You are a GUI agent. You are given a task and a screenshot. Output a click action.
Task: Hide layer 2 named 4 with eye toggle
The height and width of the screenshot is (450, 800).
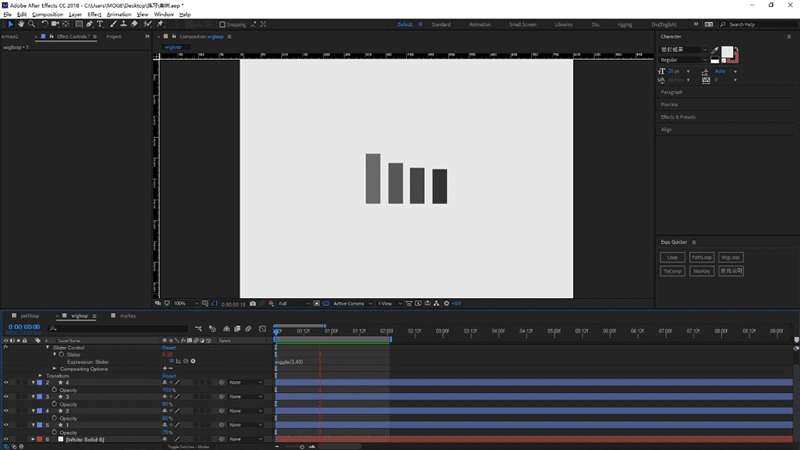[6, 382]
